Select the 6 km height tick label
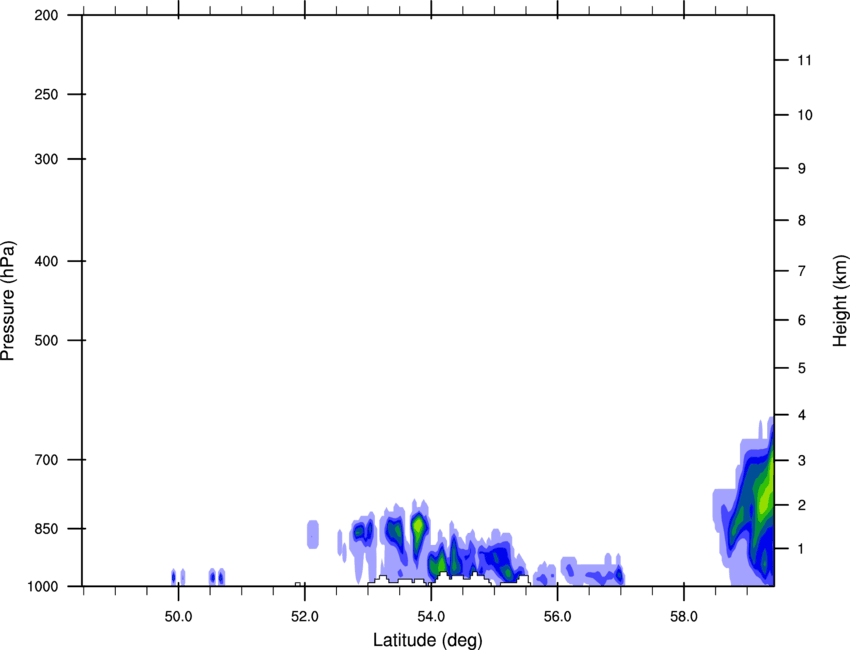The image size is (850, 650). (800, 321)
